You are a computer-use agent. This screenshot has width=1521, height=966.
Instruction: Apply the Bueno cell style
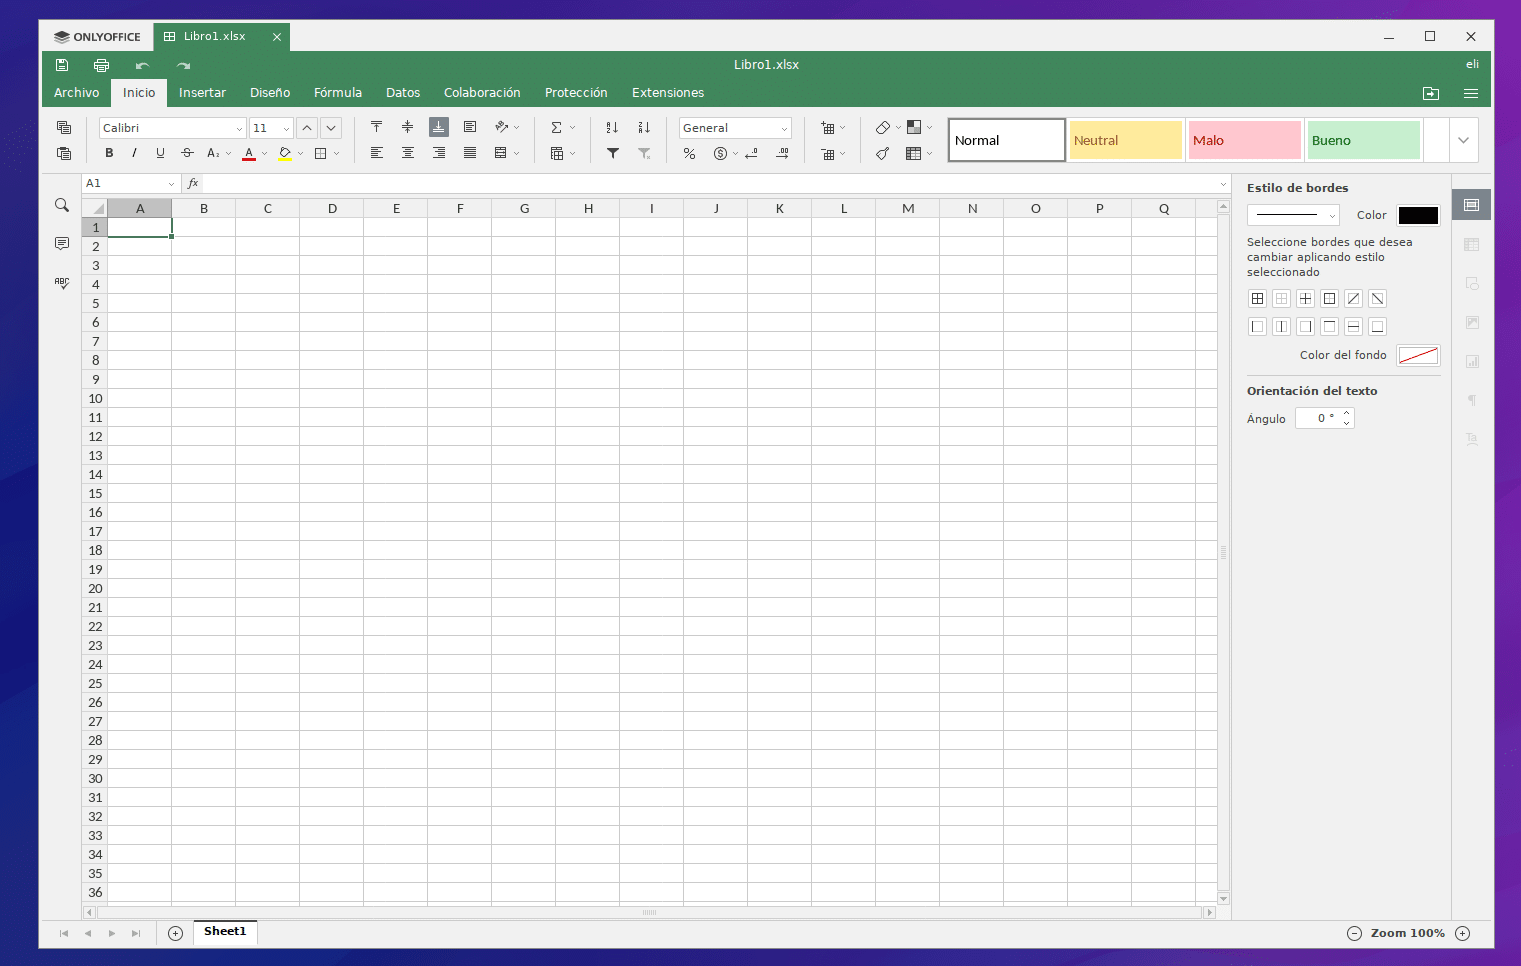pos(1364,140)
